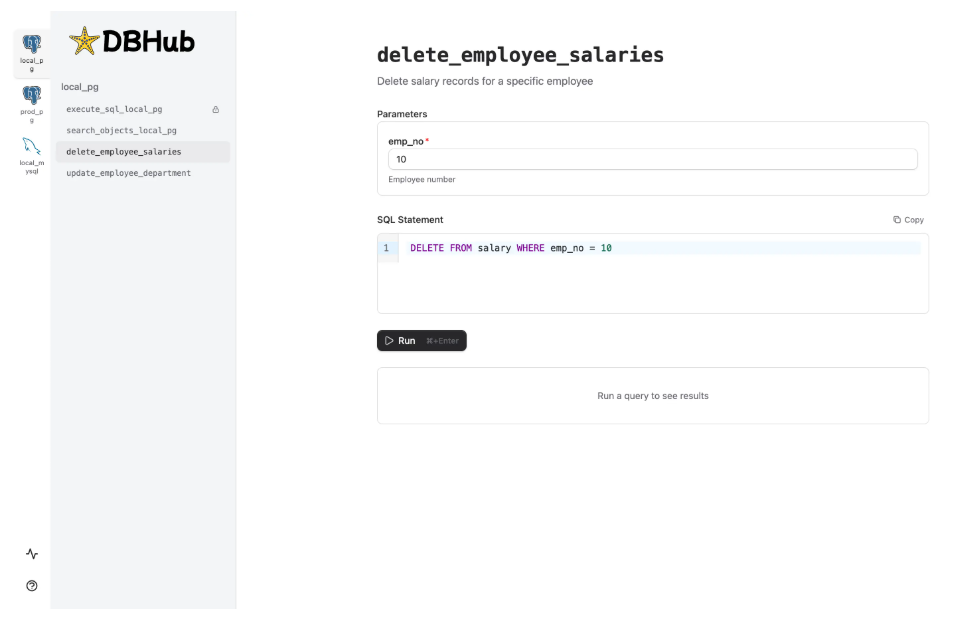
Task: Click the lock icon beside execute_sql_local_pg
Action: click(x=216, y=109)
